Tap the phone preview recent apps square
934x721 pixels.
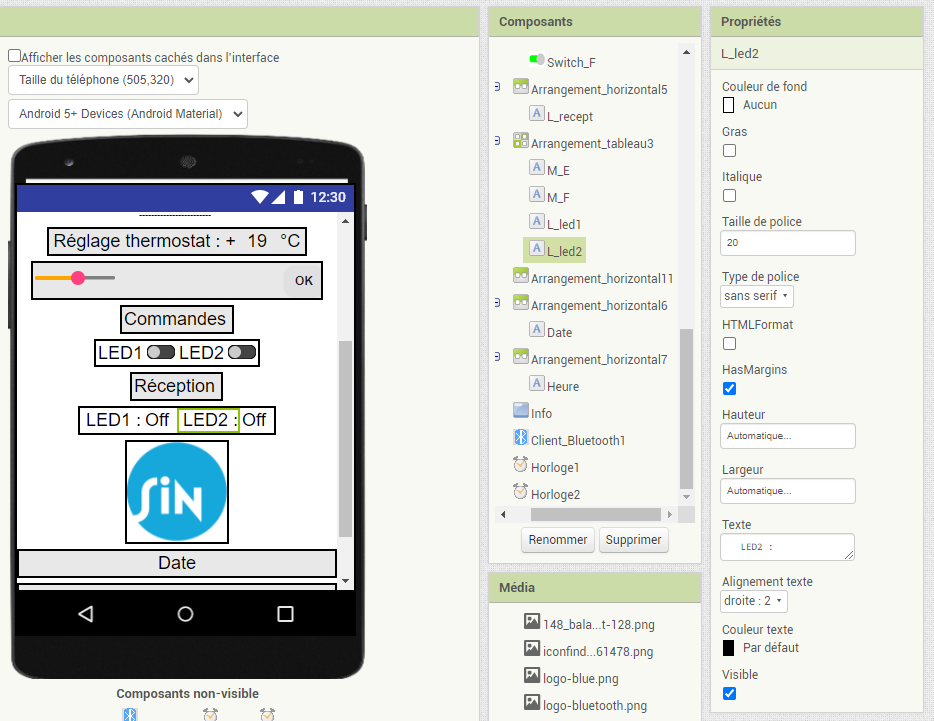pyautogui.click(x=285, y=614)
